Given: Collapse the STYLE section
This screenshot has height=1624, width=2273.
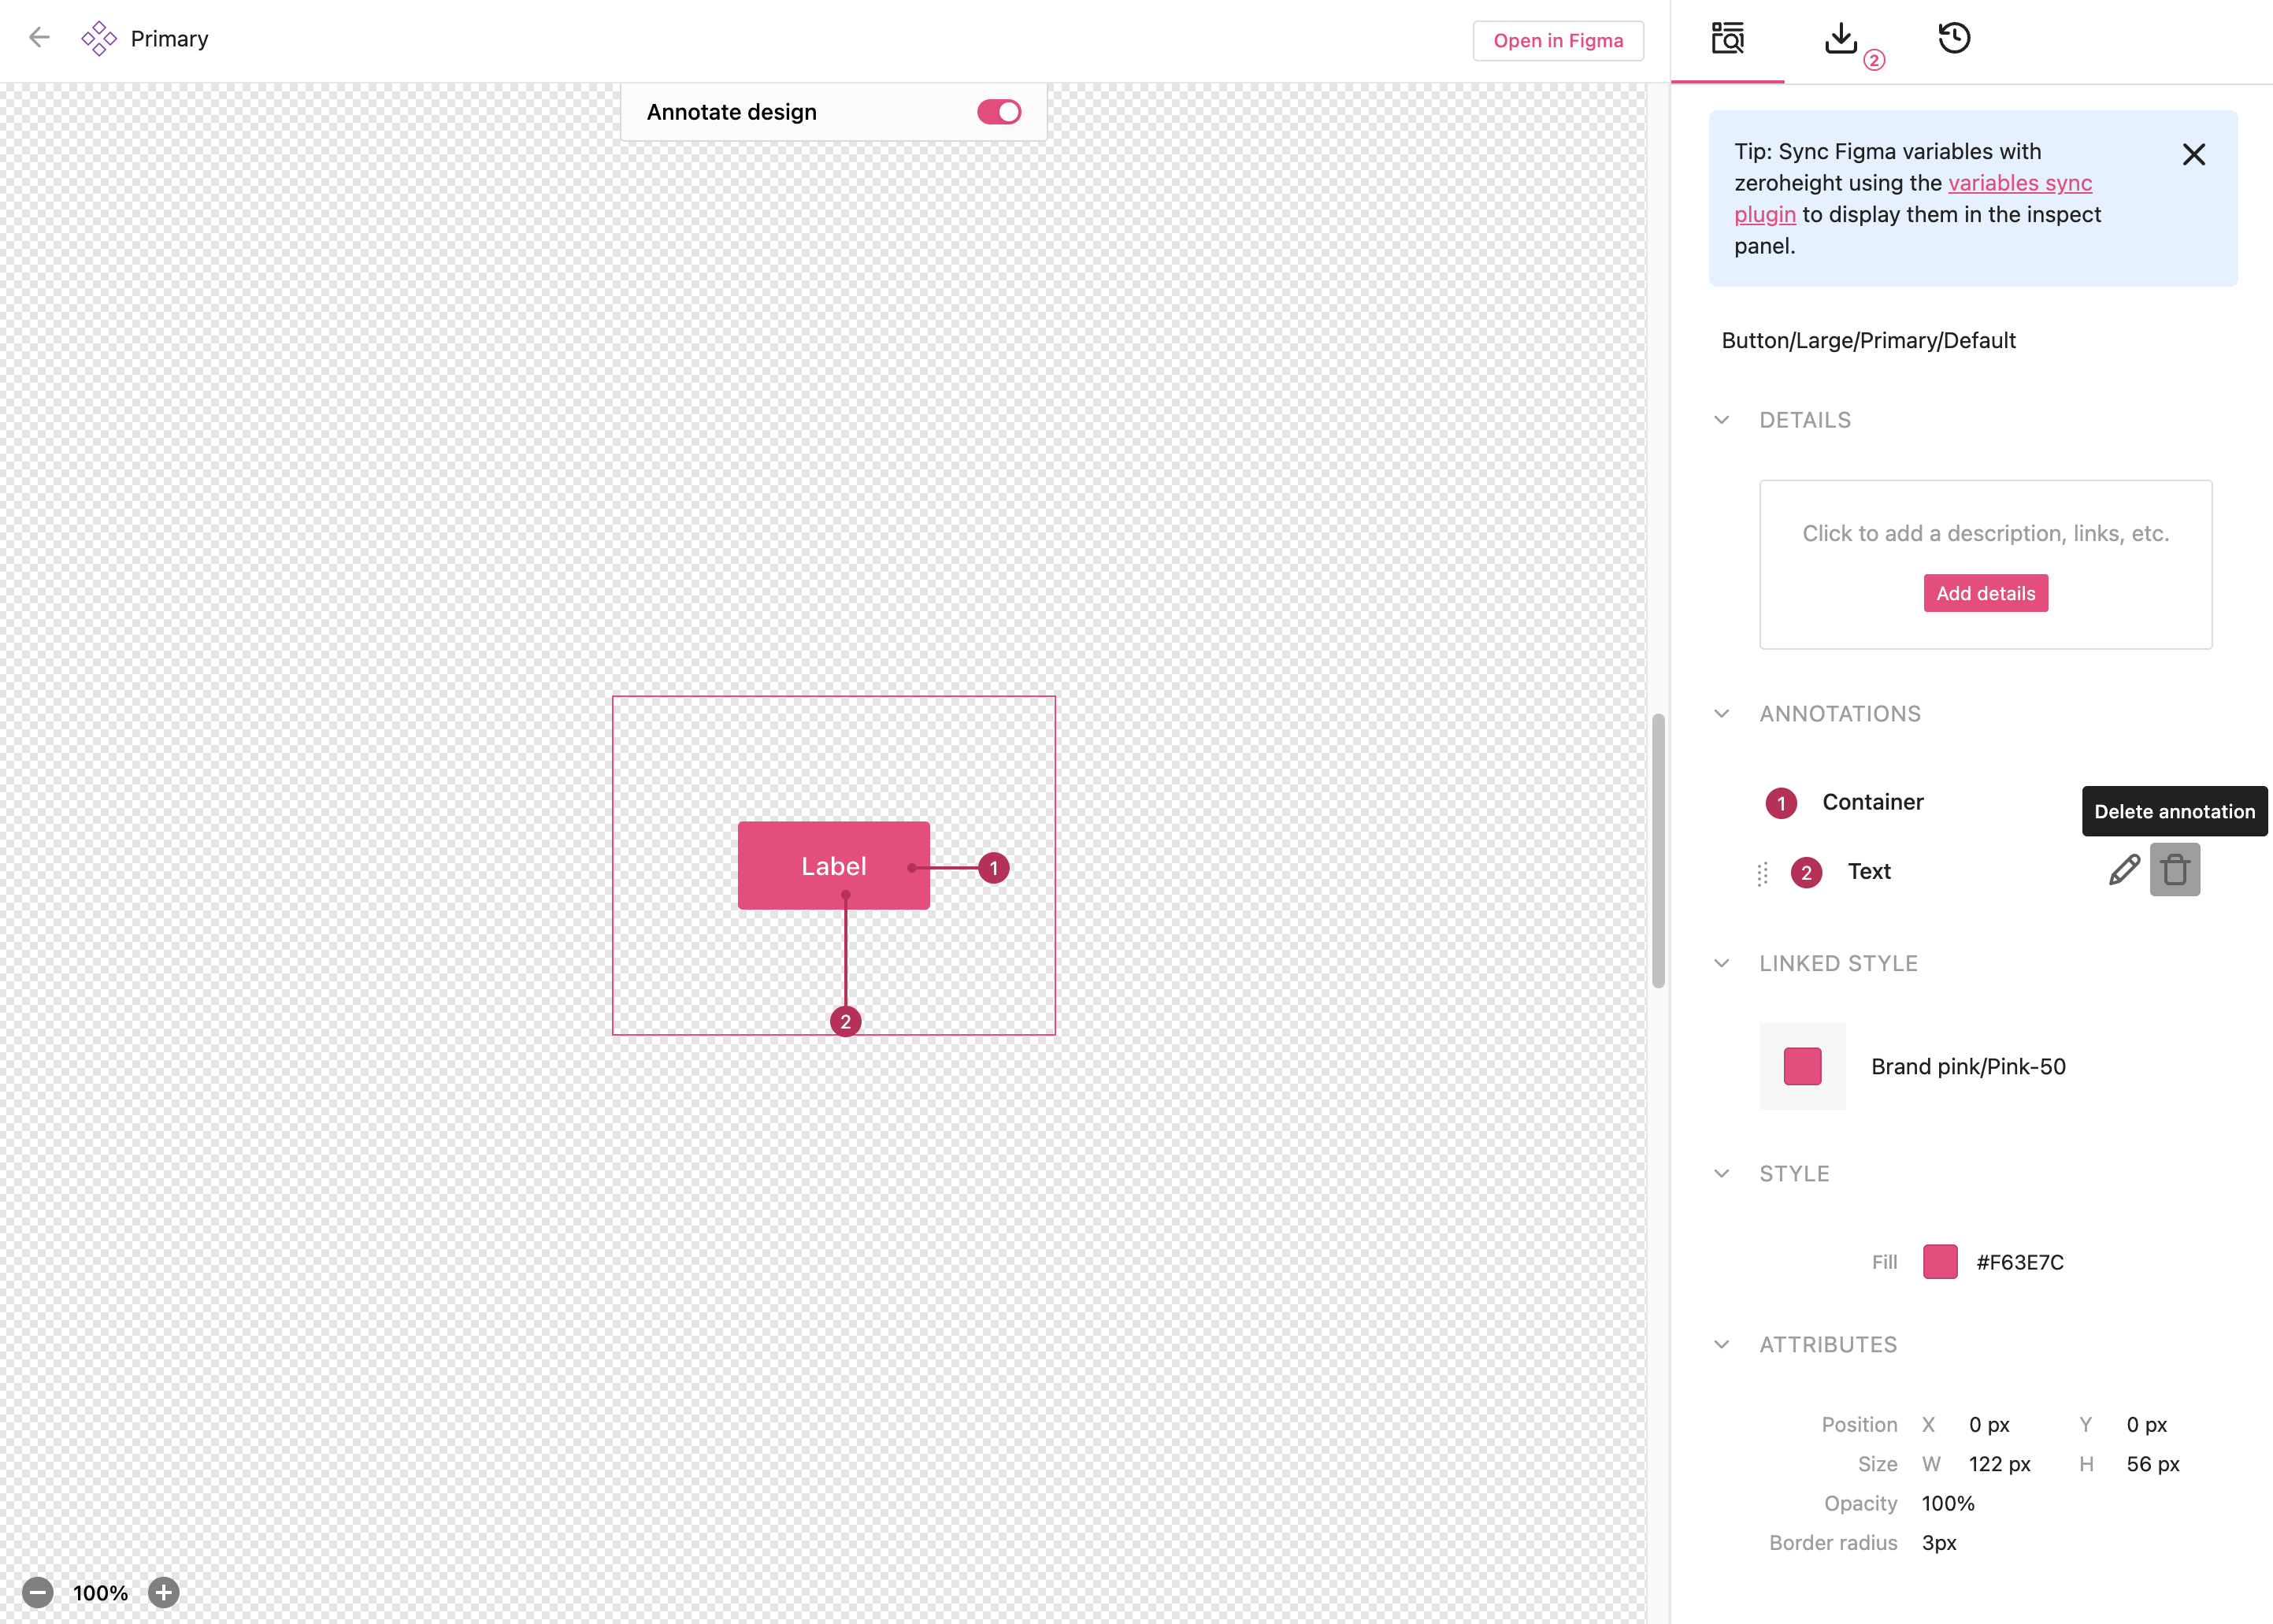Looking at the screenshot, I should [x=1722, y=1174].
